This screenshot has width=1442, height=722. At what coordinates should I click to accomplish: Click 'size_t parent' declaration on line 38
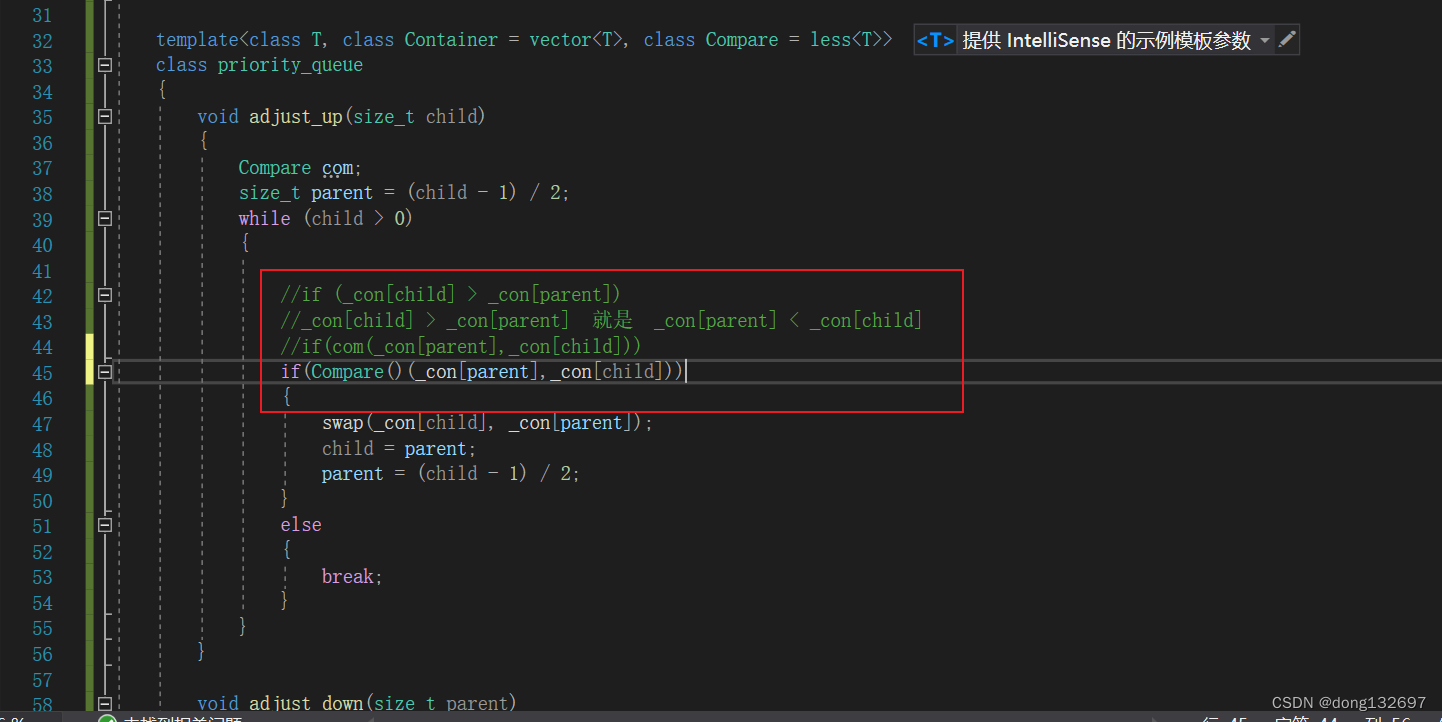tap(305, 193)
